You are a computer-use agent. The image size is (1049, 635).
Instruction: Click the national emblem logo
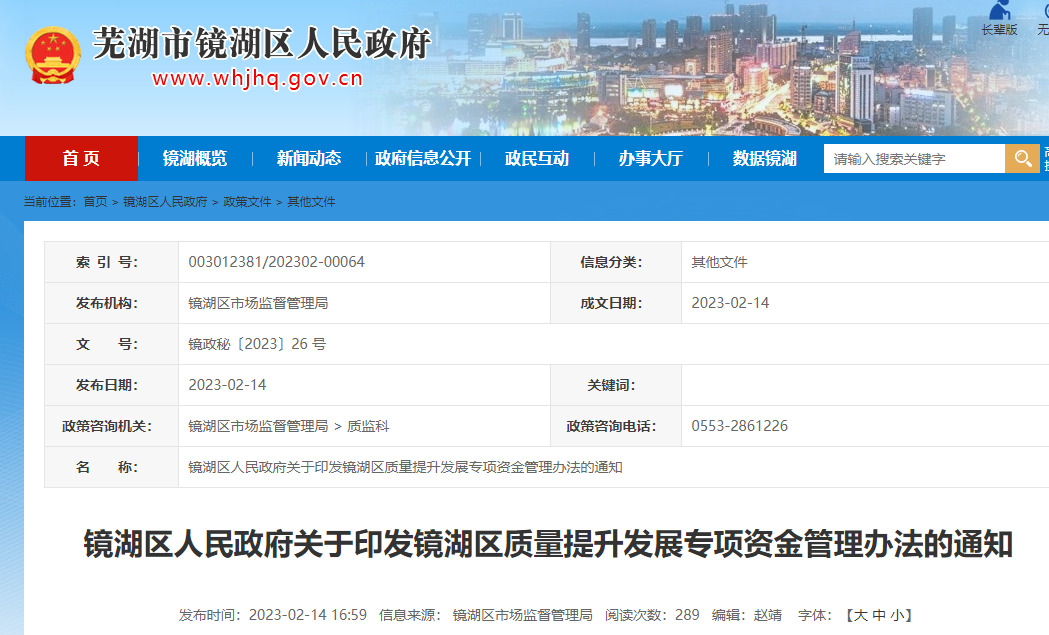pyautogui.click(x=52, y=55)
